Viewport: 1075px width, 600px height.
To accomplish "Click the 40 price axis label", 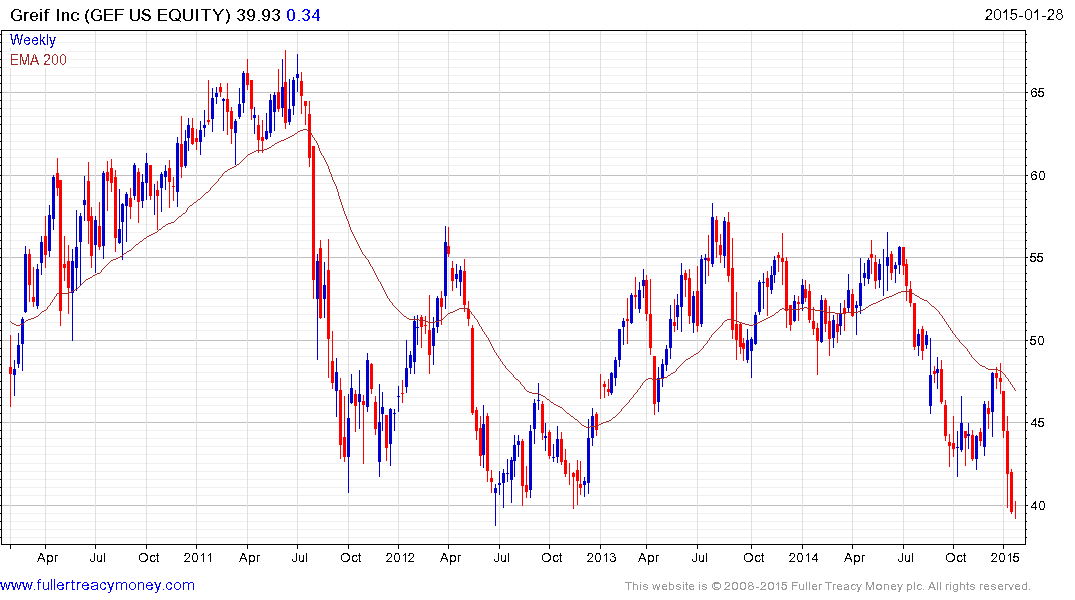I will pyautogui.click(x=1037, y=506).
